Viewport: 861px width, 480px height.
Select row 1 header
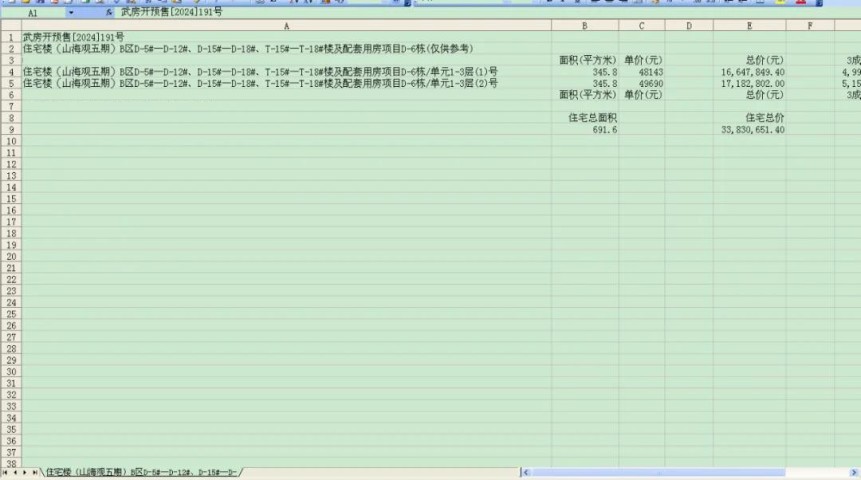(x=11, y=37)
